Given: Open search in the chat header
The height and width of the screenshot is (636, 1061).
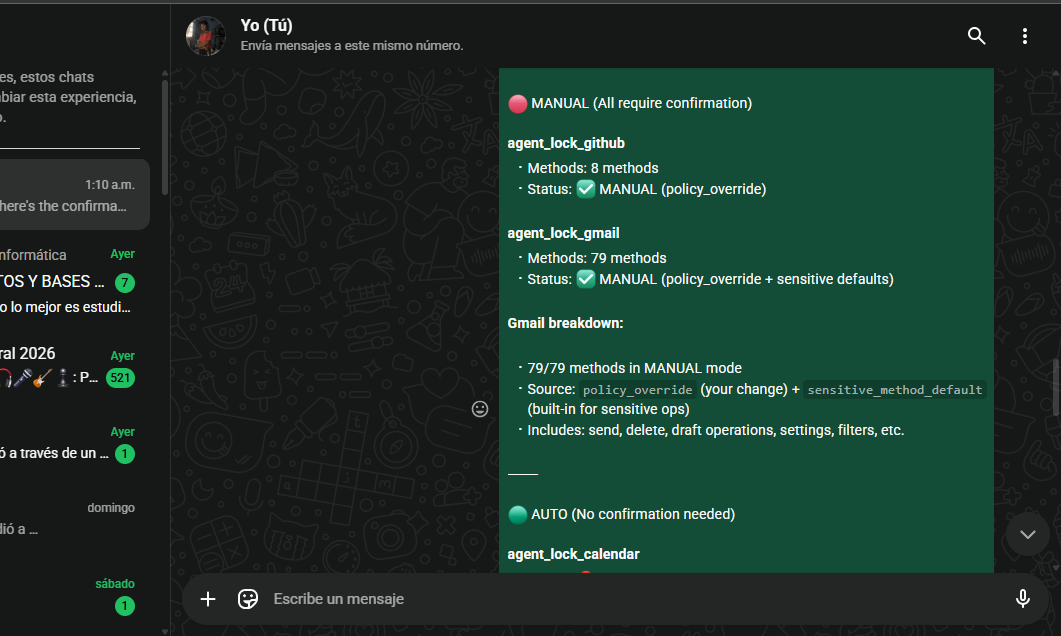Looking at the screenshot, I should pos(976,36).
